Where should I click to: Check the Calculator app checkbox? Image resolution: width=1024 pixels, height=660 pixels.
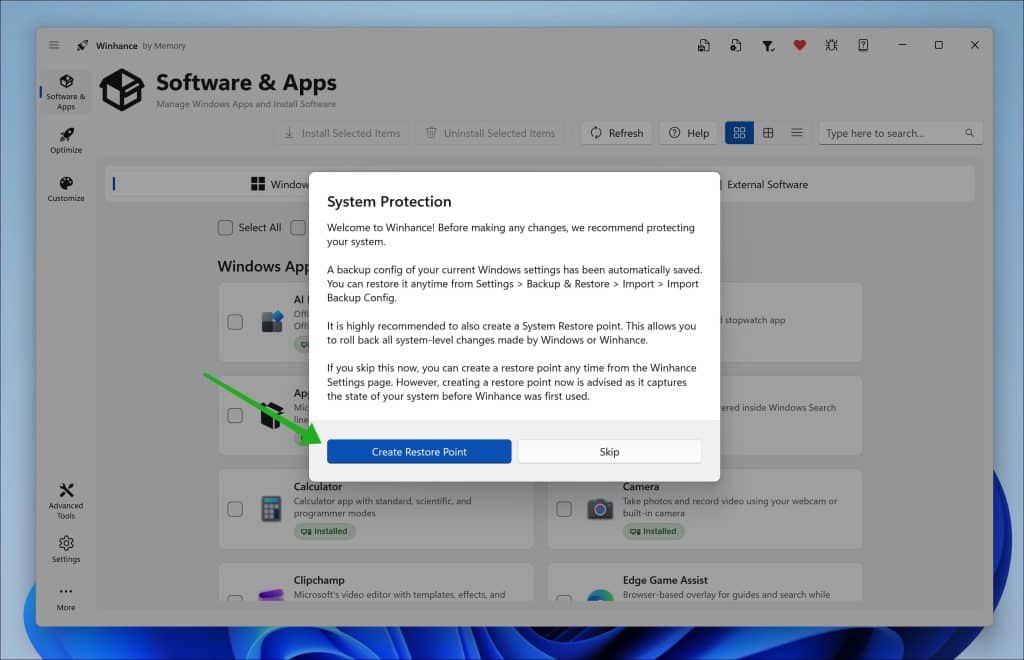pyautogui.click(x=235, y=509)
